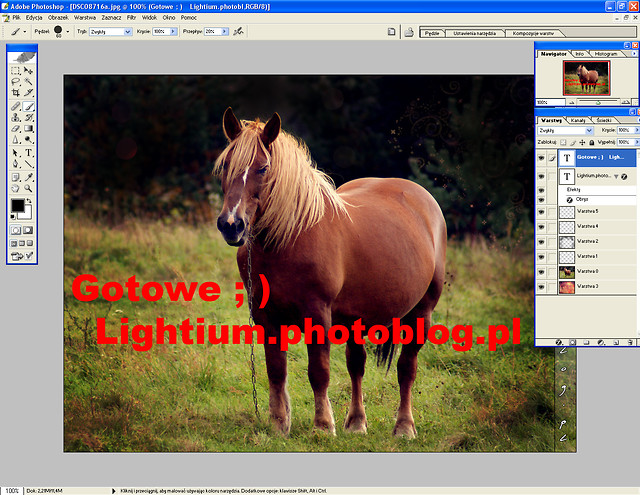The height and width of the screenshot is (495, 640).
Task: Click create new layer icon in Layers panel
Action: (x=616, y=342)
